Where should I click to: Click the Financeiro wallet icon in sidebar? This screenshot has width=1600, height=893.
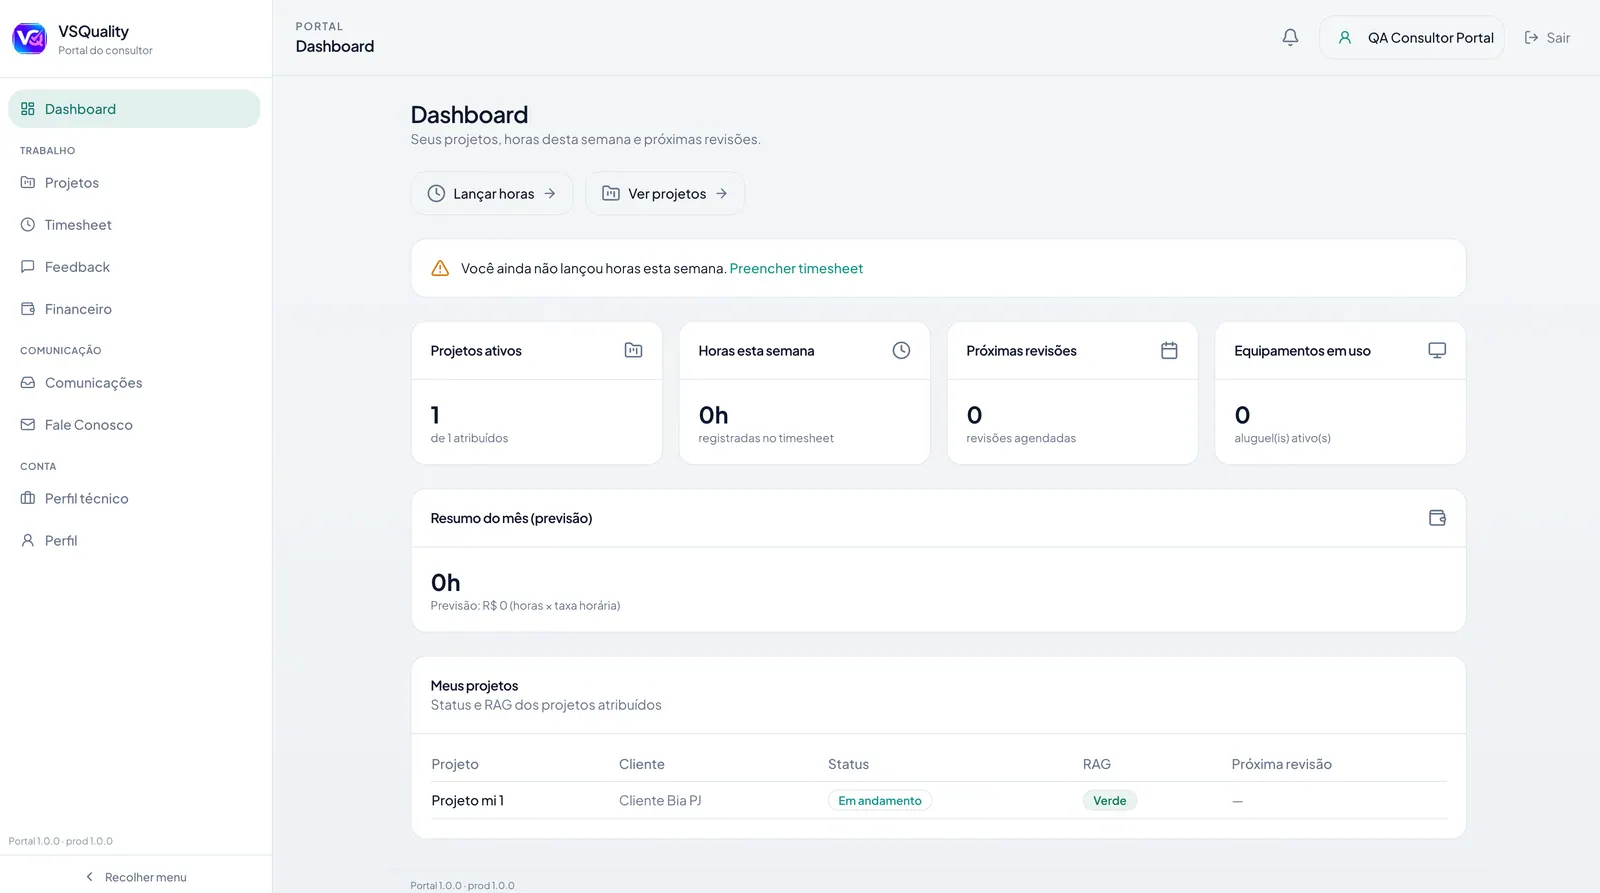point(28,309)
